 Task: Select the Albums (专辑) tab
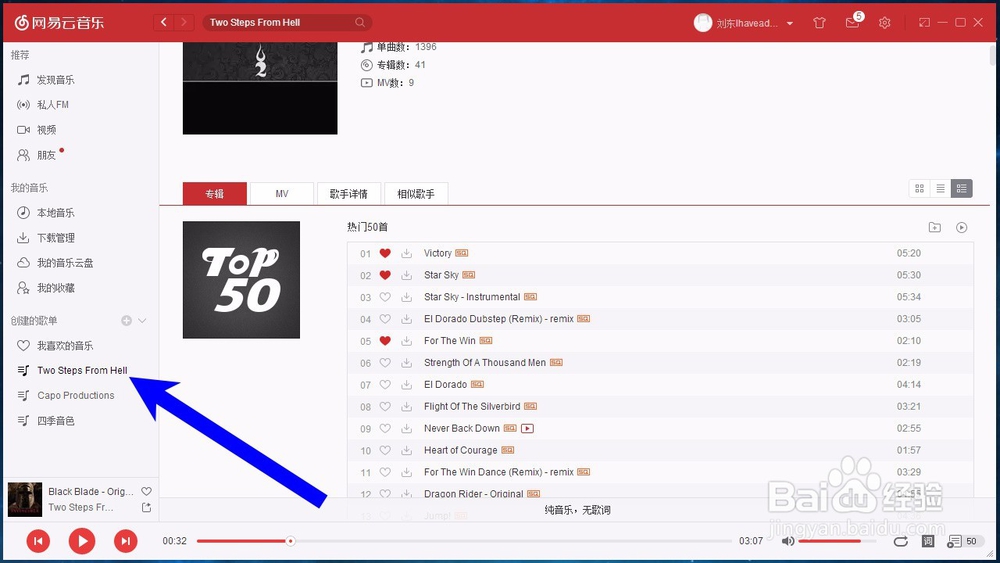coord(215,194)
